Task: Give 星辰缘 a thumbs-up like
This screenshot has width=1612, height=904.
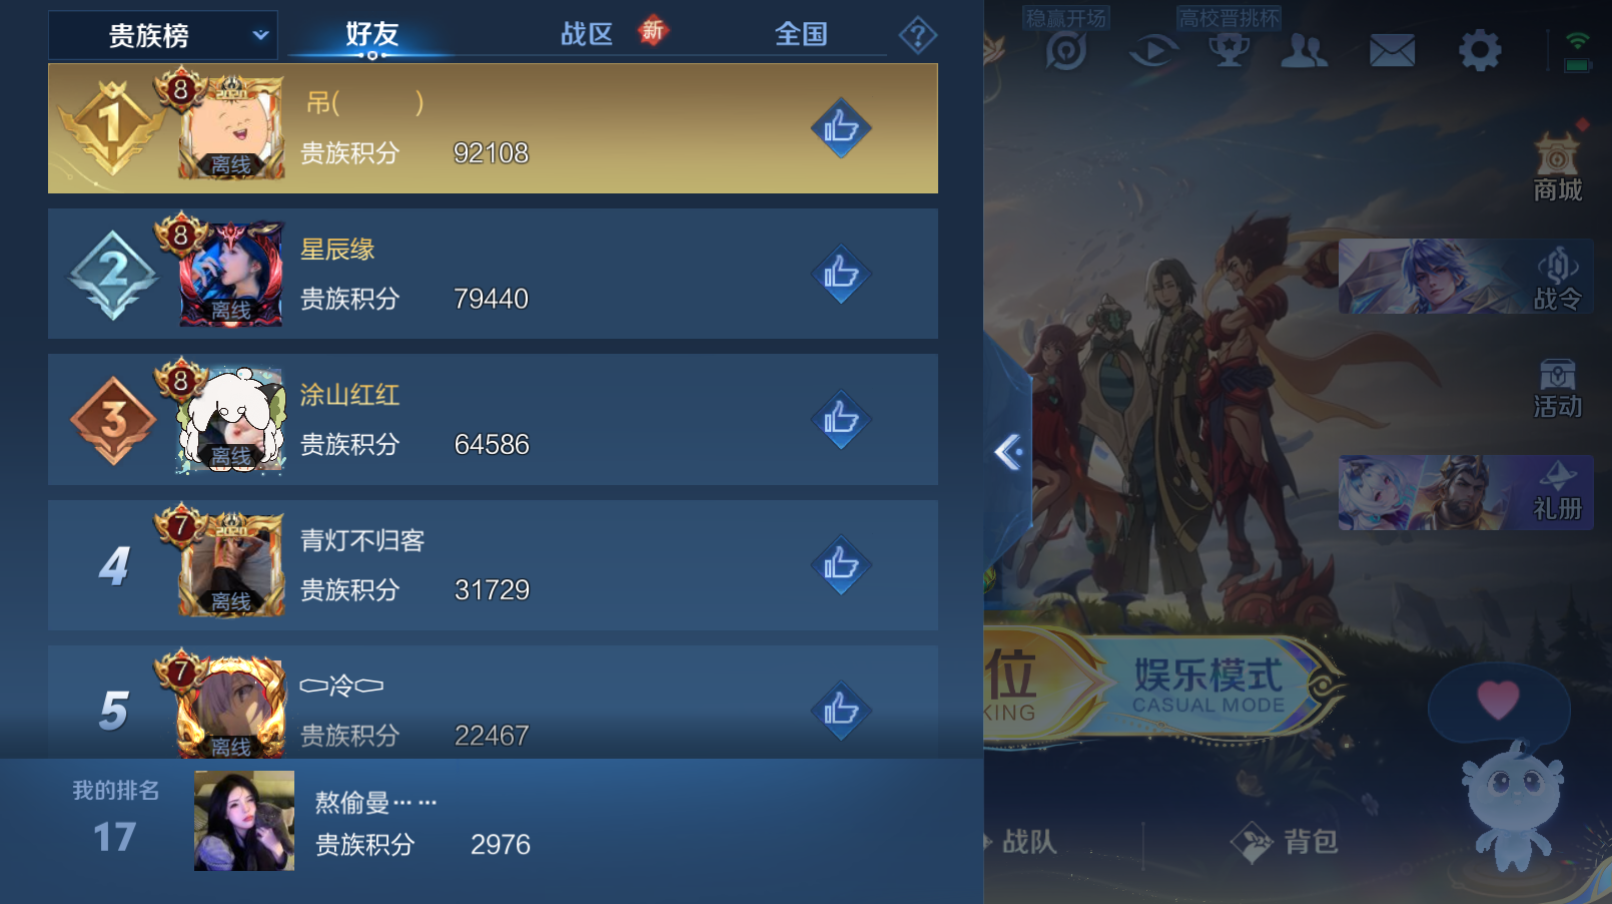Action: point(841,274)
